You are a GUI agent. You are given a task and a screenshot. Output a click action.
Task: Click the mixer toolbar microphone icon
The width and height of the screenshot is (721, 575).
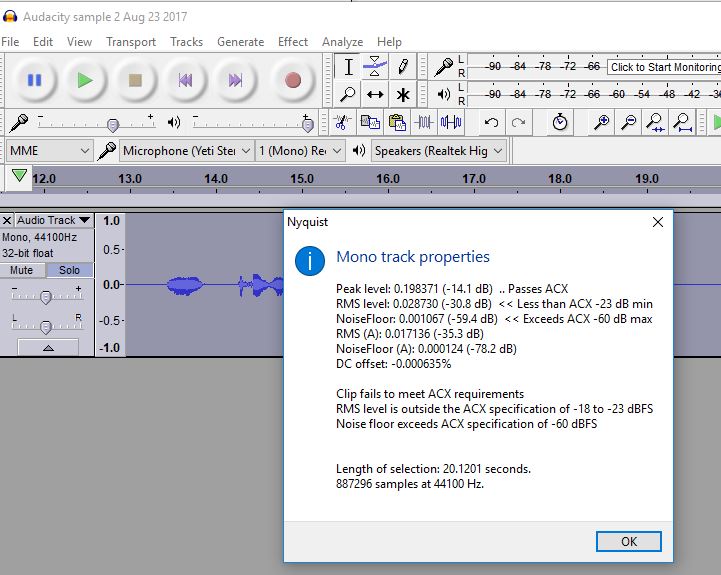tap(19, 122)
